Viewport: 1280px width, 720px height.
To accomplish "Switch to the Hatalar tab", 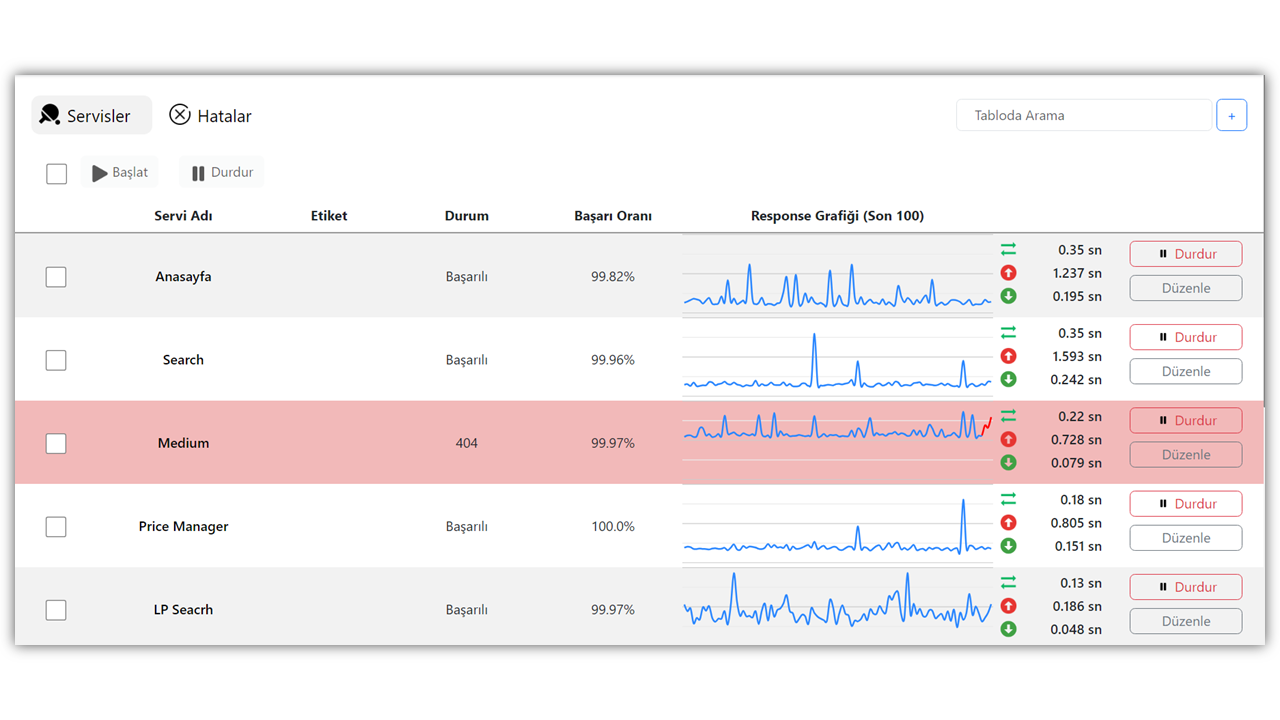I will tap(210, 115).
